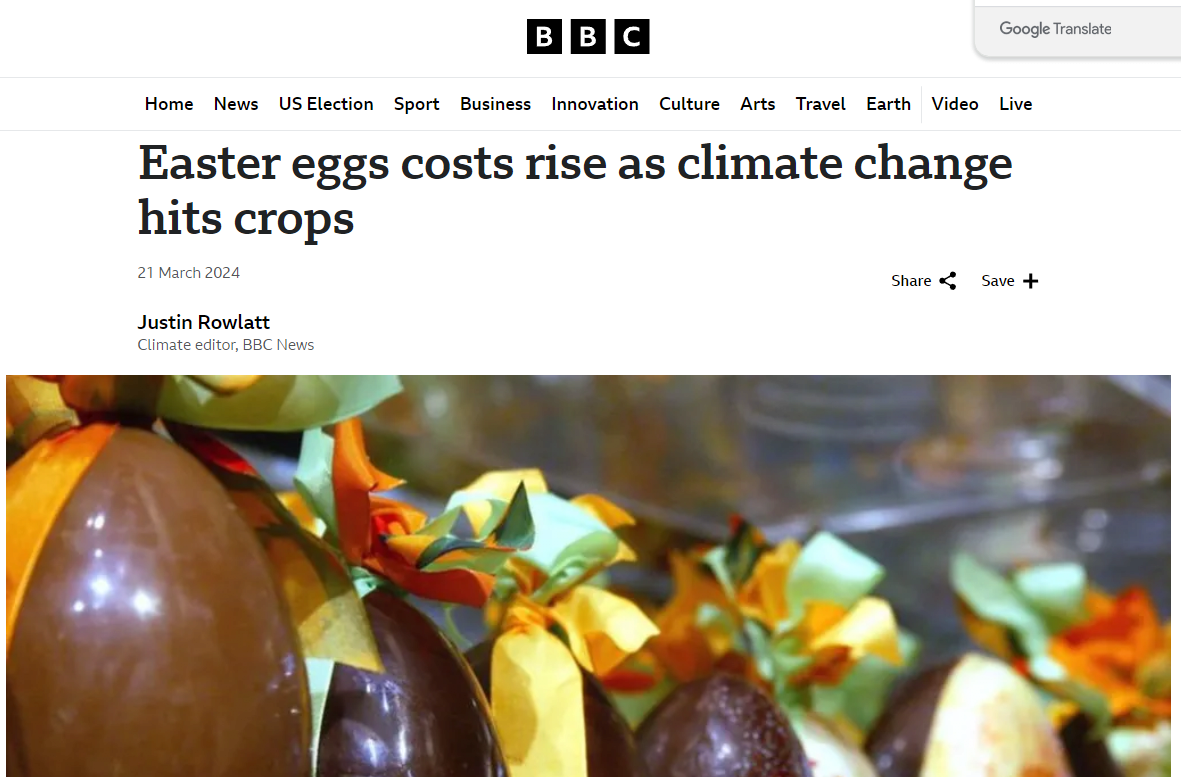Select Sport in the navigation bar
This screenshot has height=777, width=1181.
pyautogui.click(x=417, y=104)
